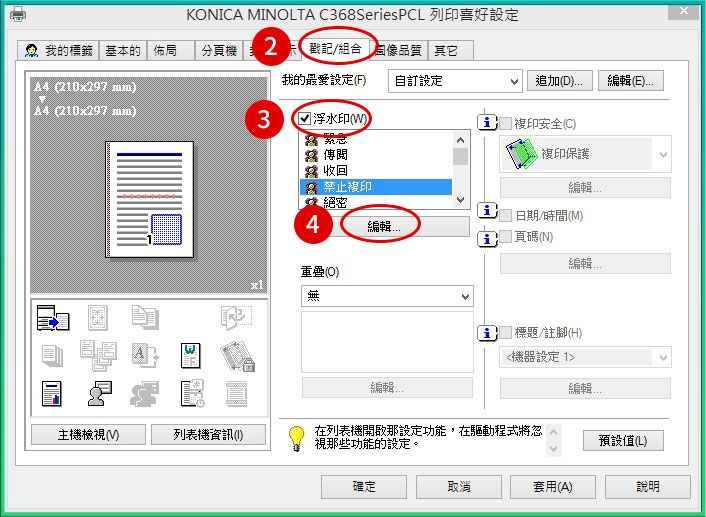
Task: Select 緊急 in the watermark list
Action: tap(376, 139)
